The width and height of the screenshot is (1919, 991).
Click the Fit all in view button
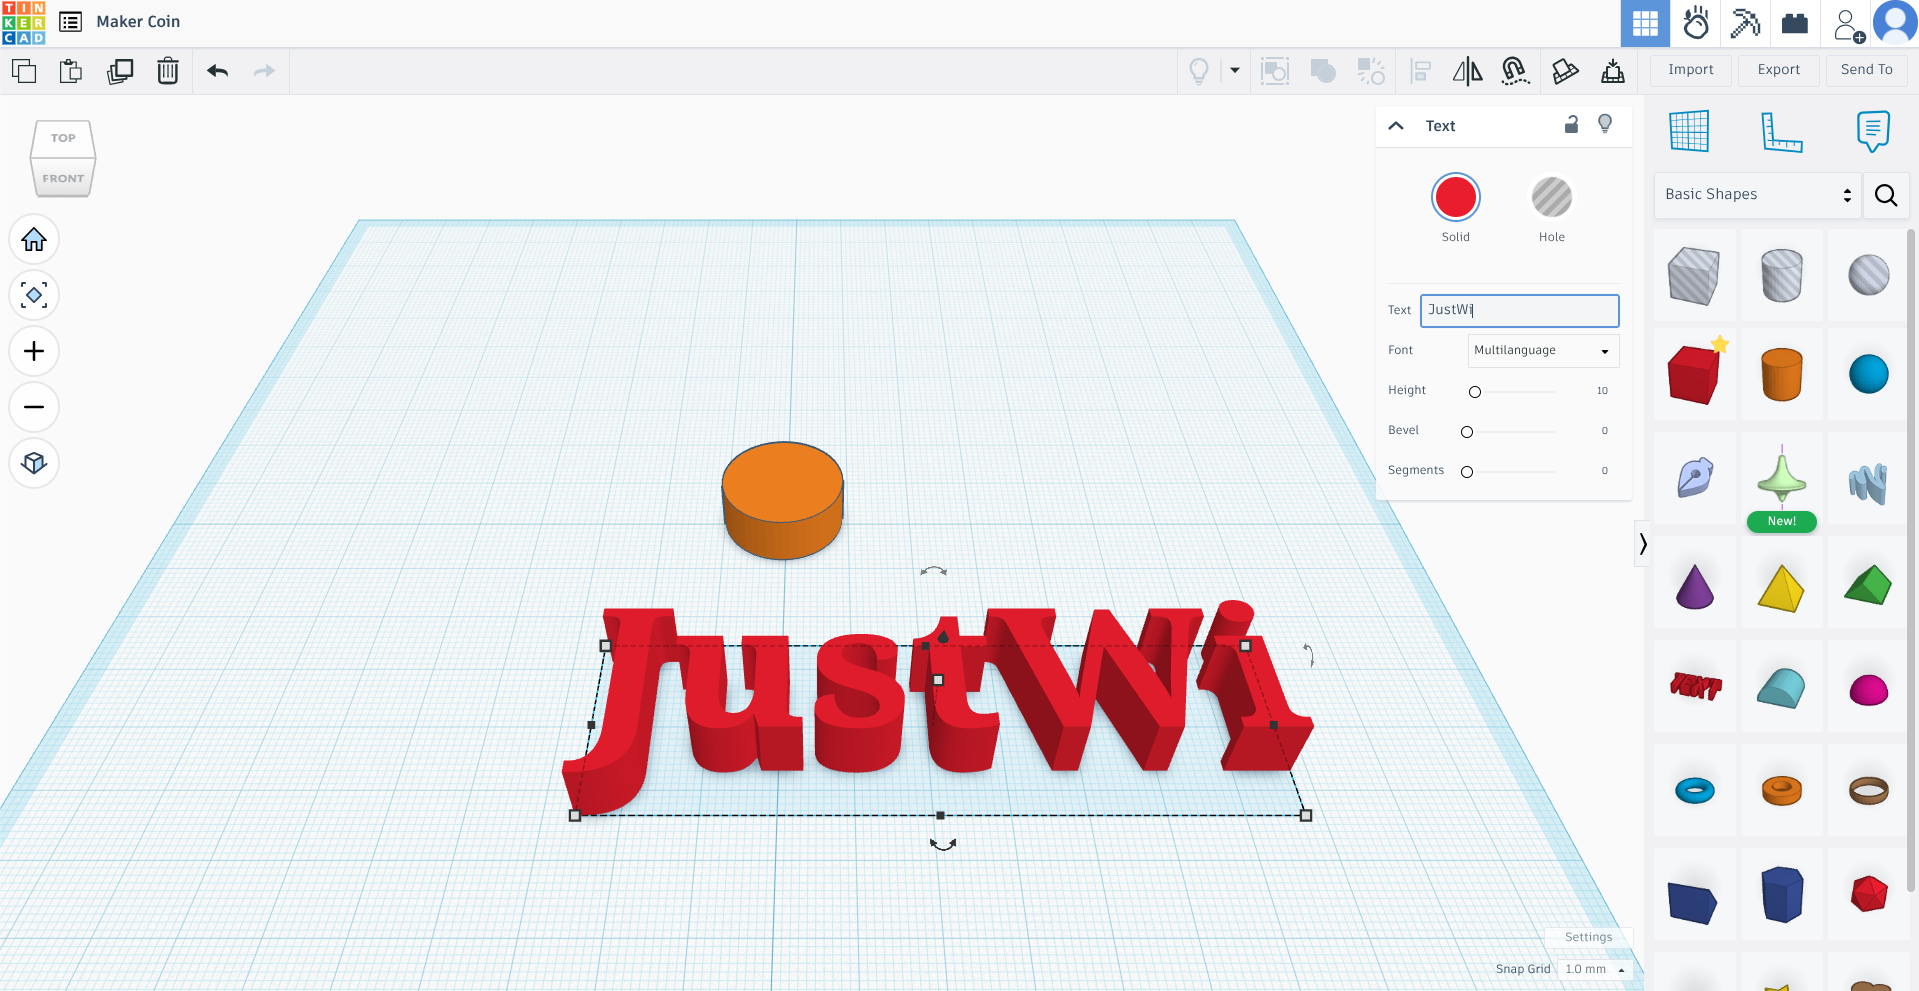pos(34,296)
